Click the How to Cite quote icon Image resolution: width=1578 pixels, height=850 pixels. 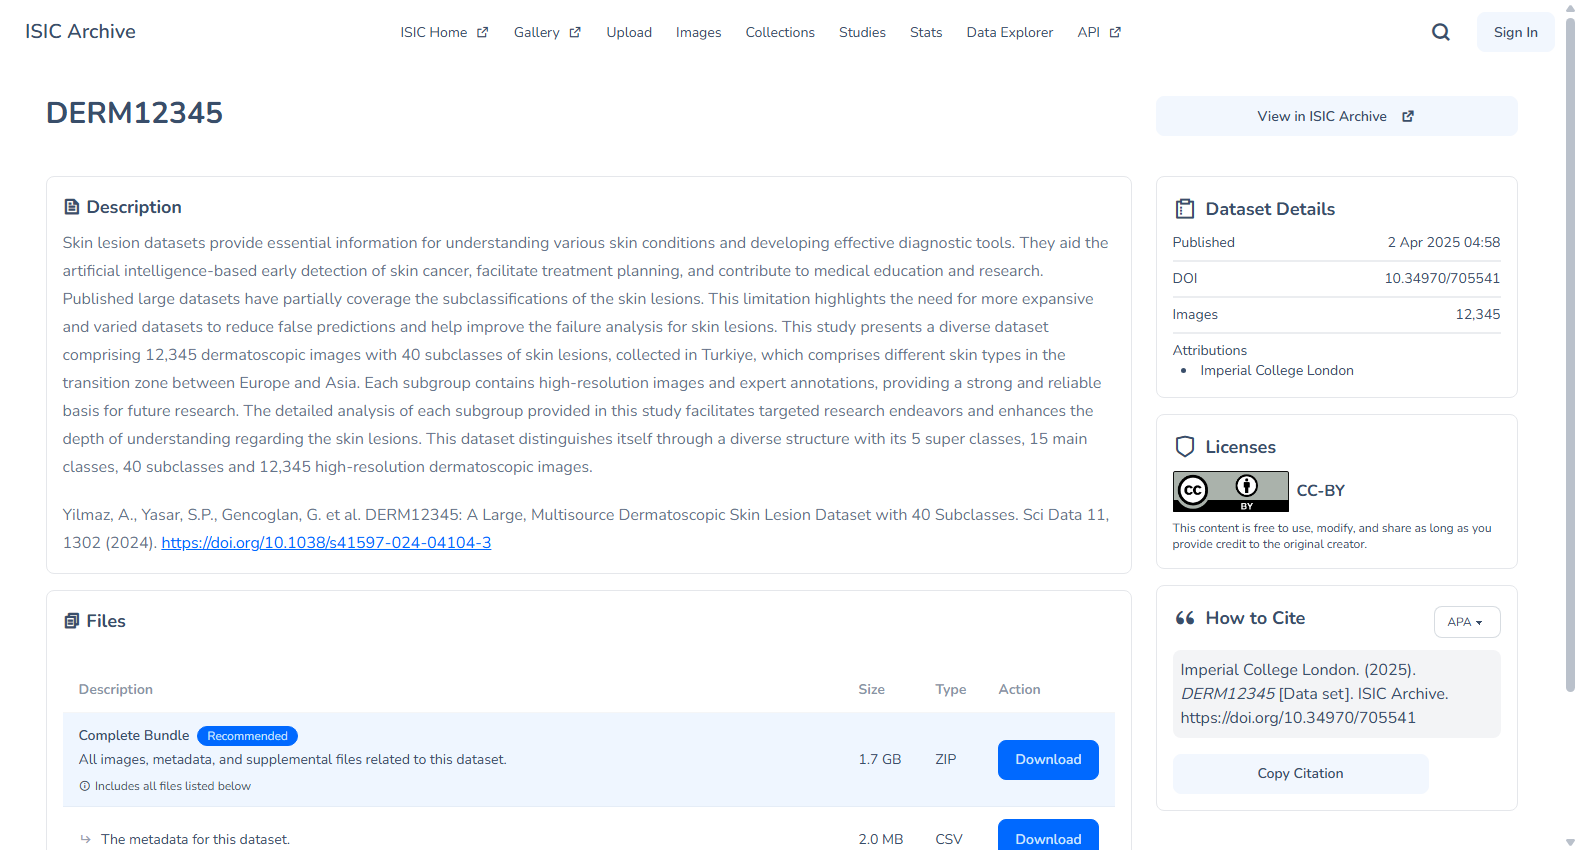[1185, 618]
